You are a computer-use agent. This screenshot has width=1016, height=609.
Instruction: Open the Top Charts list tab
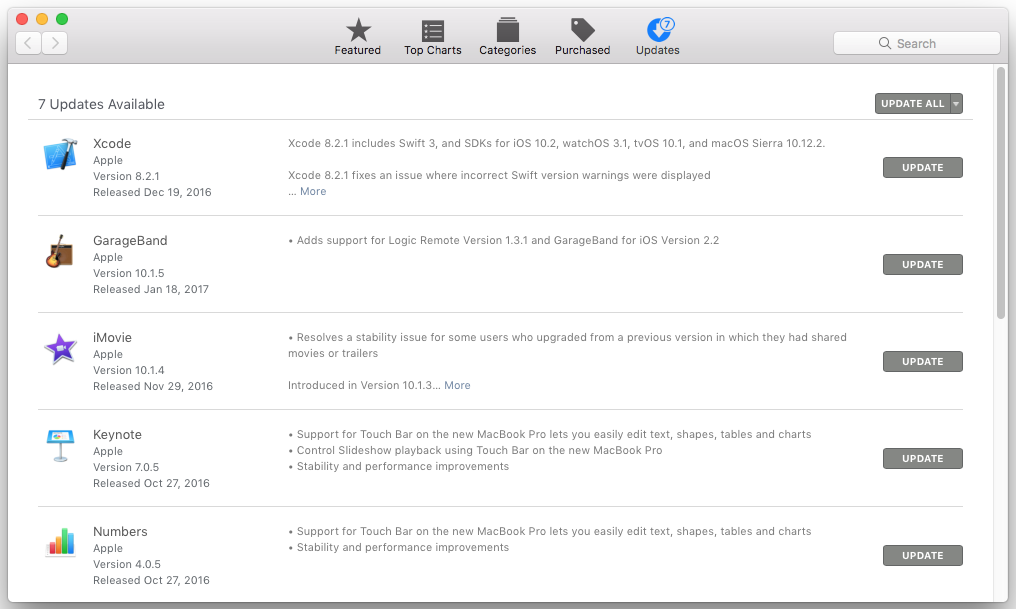tap(432, 37)
